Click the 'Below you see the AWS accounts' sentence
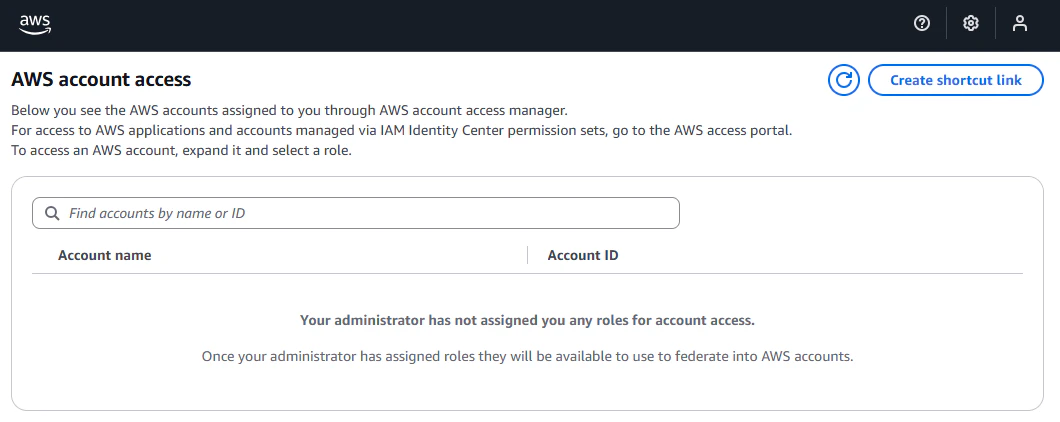The width and height of the screenshot is (1060, 422). pos(289,110)
